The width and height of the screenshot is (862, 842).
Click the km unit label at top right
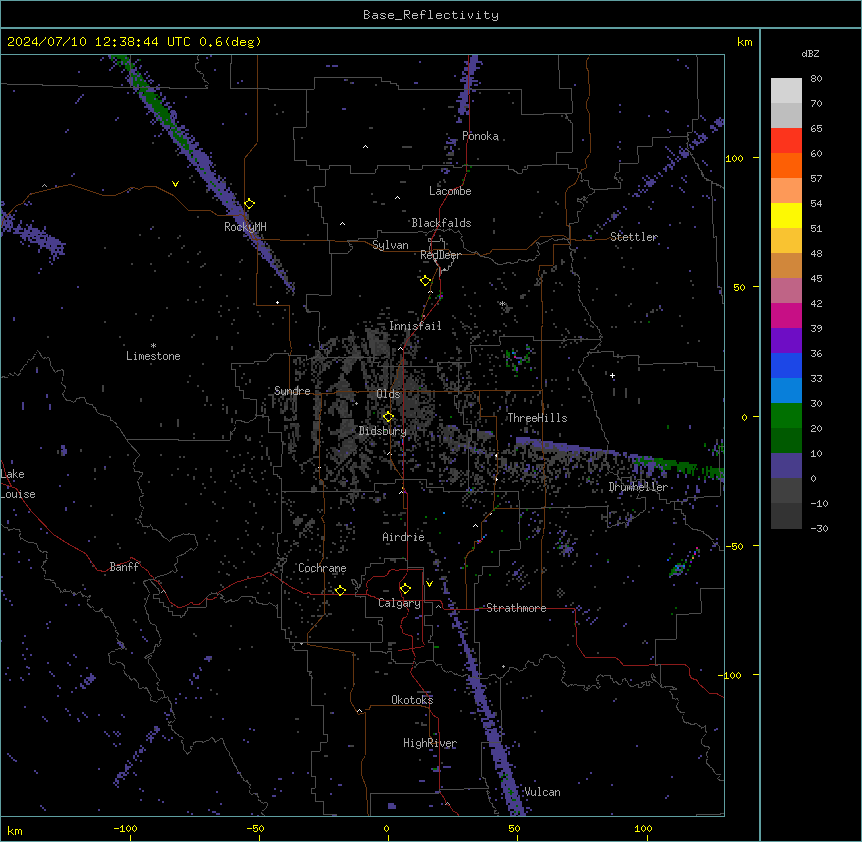pos(744,42)
